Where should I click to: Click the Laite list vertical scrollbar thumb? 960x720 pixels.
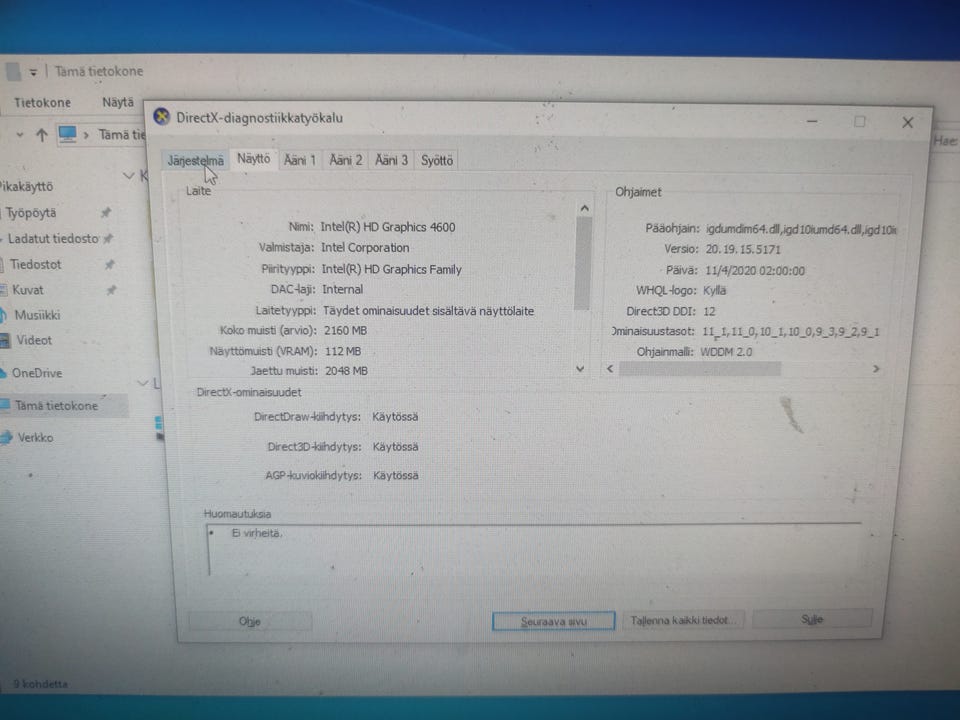tap(583, 263)
